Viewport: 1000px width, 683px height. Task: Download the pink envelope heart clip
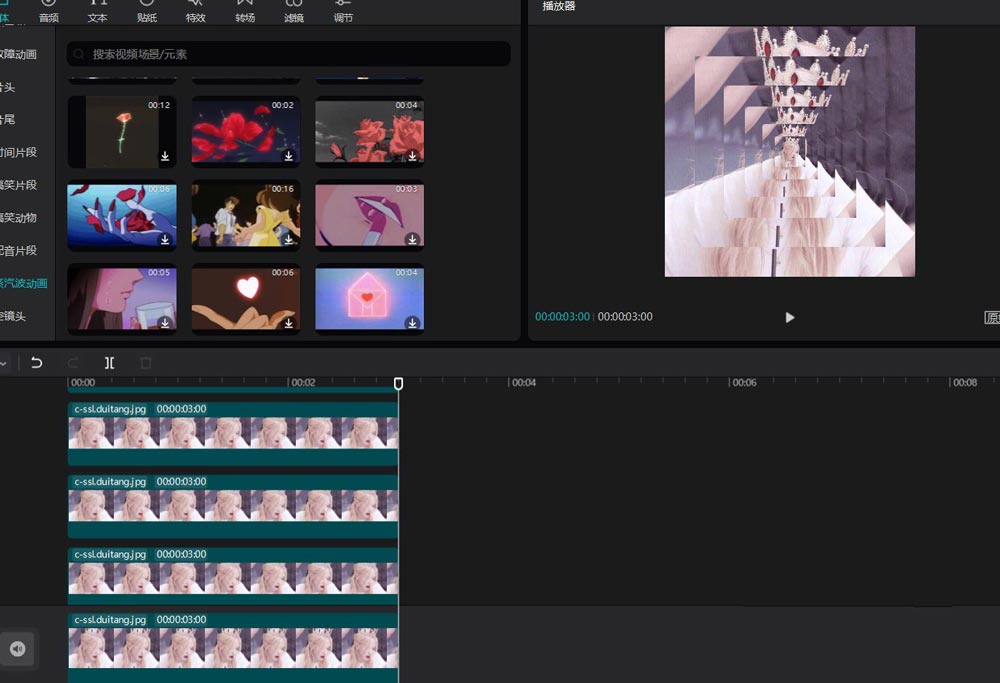(412, 323)
